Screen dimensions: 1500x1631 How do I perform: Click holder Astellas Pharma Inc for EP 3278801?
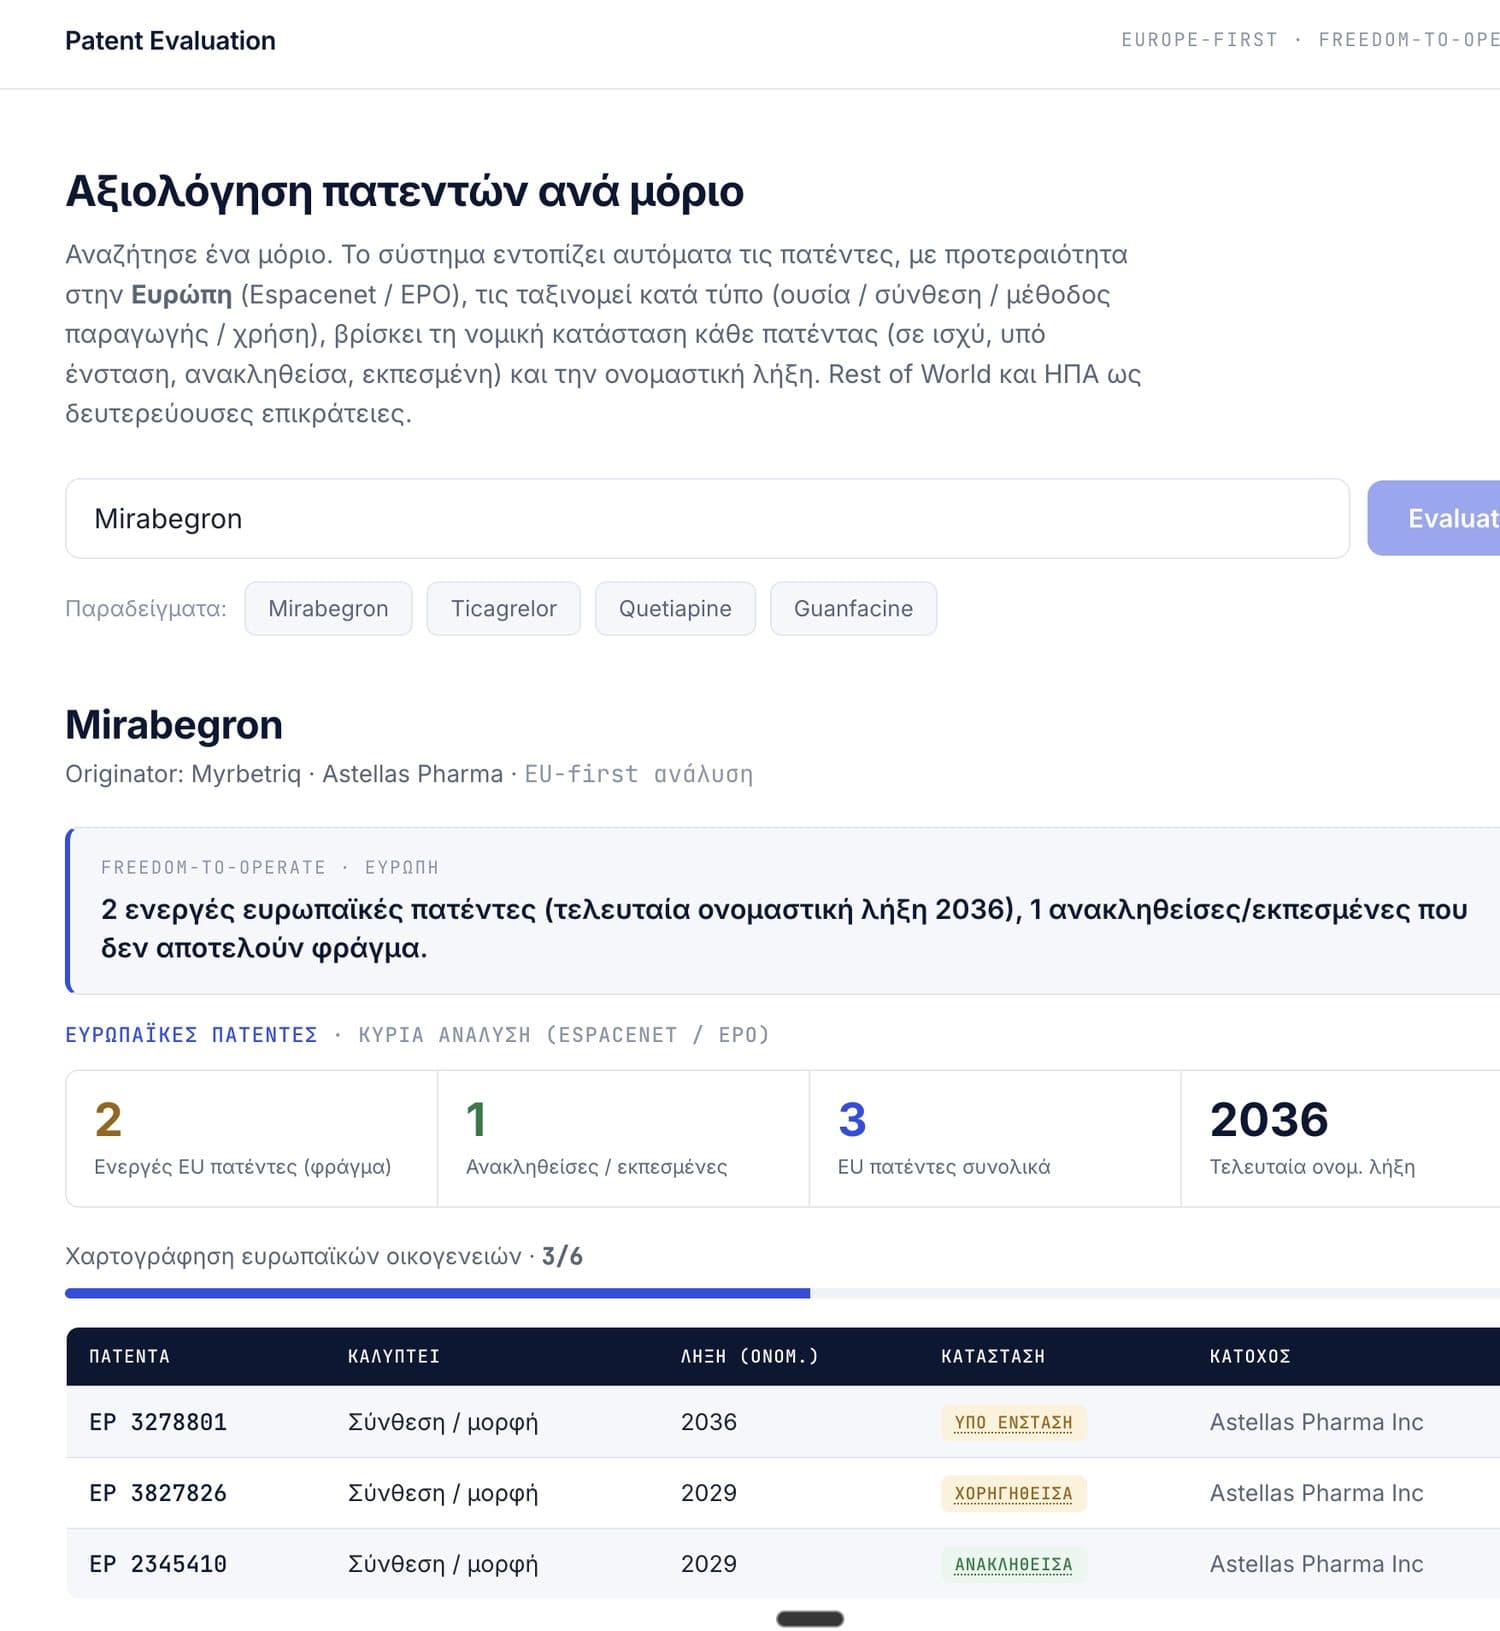click(1316, 1422)
